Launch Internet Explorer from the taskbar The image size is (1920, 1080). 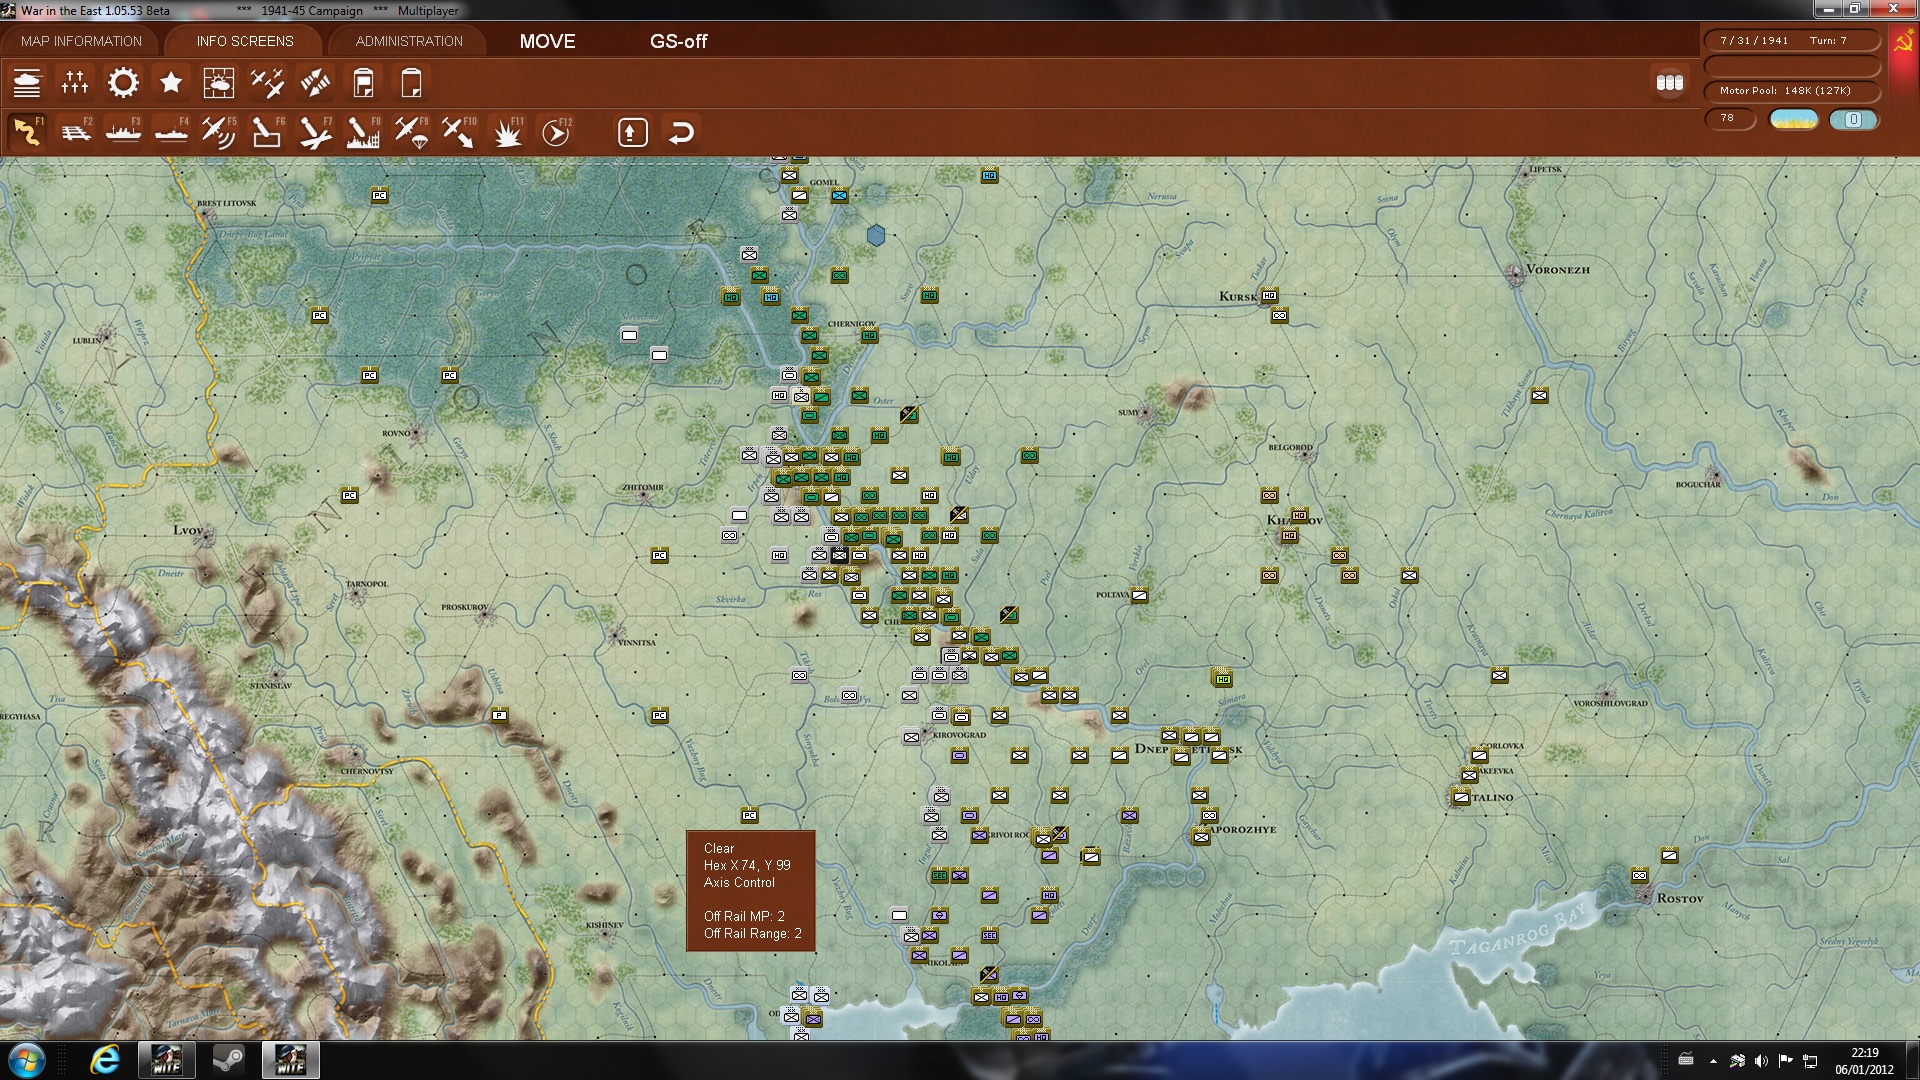pos(105,1060)
